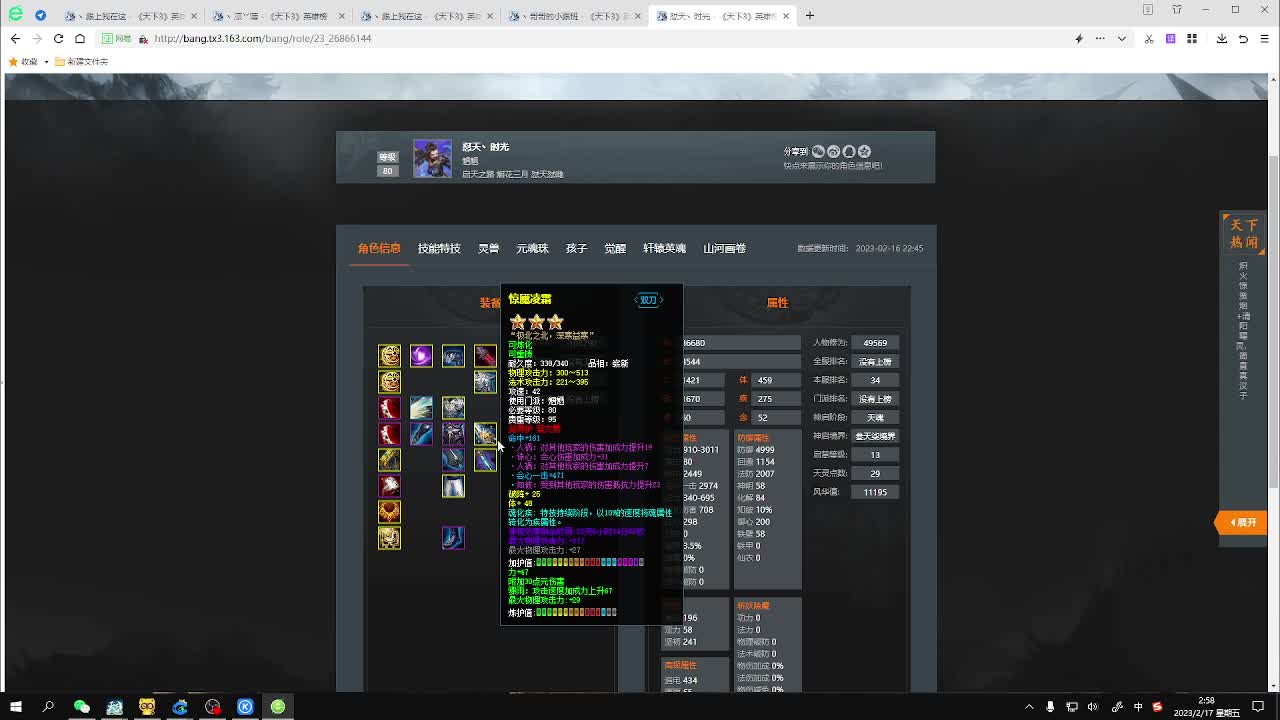The width and height of the screenshot is (1280, 720).
Task: Click the lightning speed-mode icon
Action: coord(1078,38)
